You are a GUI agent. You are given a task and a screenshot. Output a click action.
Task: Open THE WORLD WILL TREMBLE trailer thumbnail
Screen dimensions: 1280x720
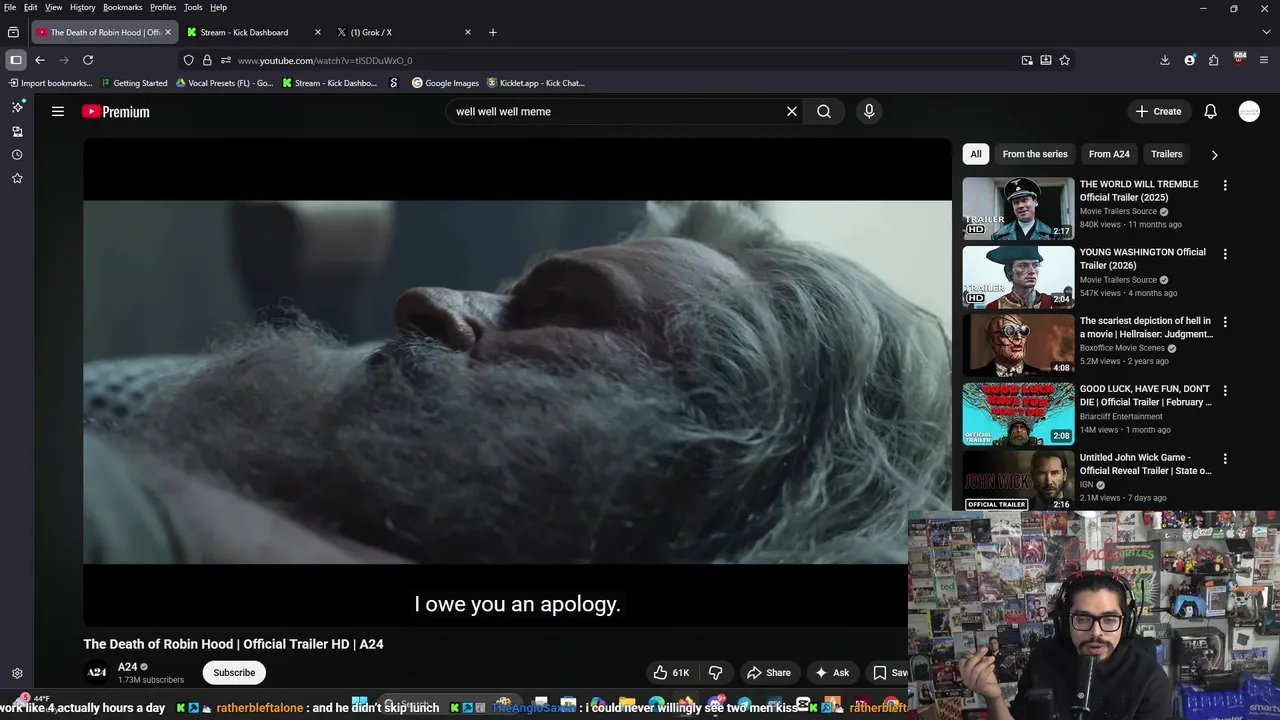pos(1018,209)
